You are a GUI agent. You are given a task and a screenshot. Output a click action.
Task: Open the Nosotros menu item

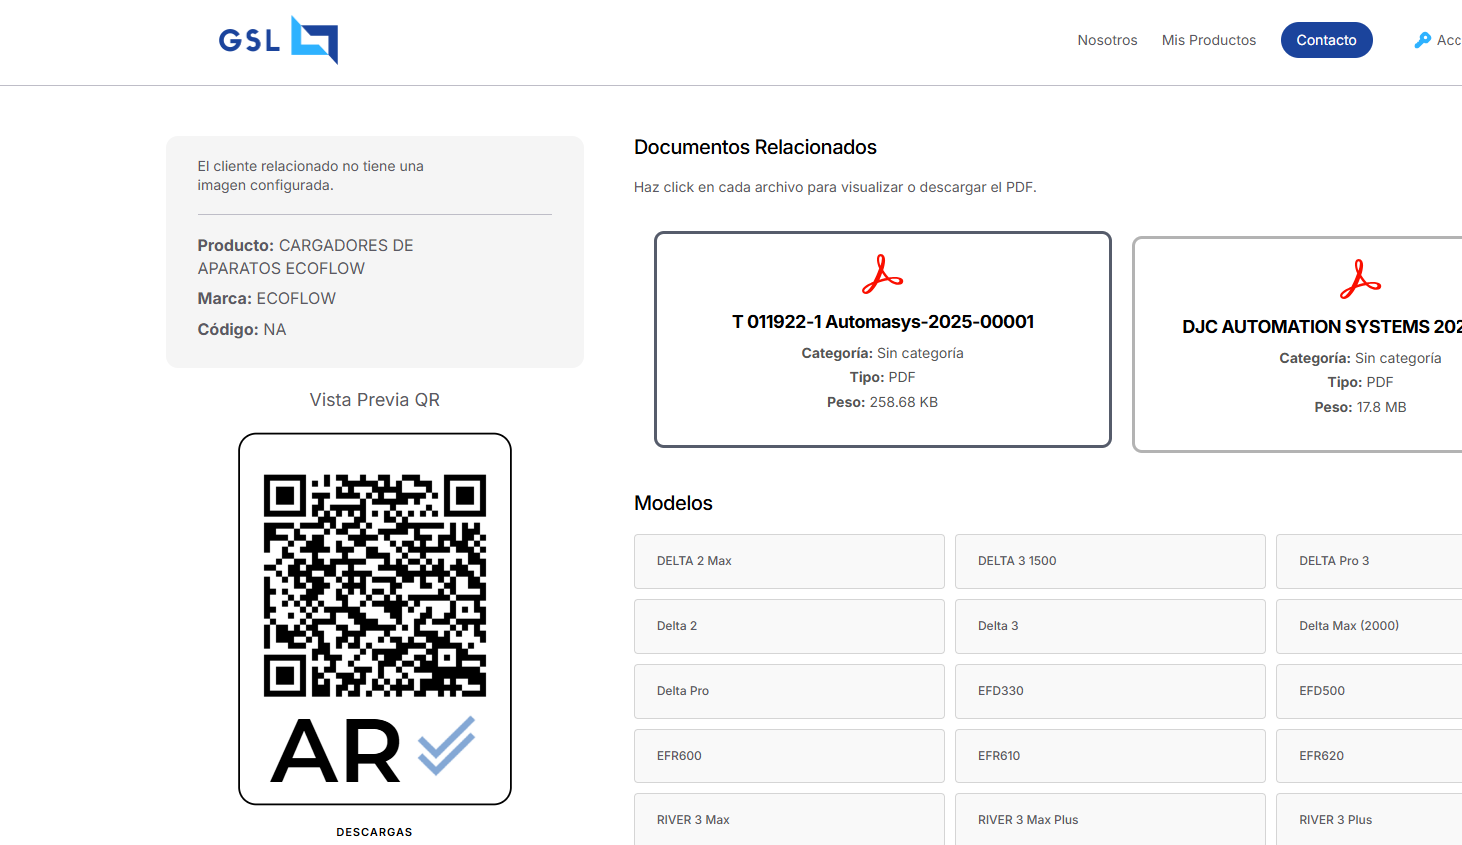(1107, 40)
